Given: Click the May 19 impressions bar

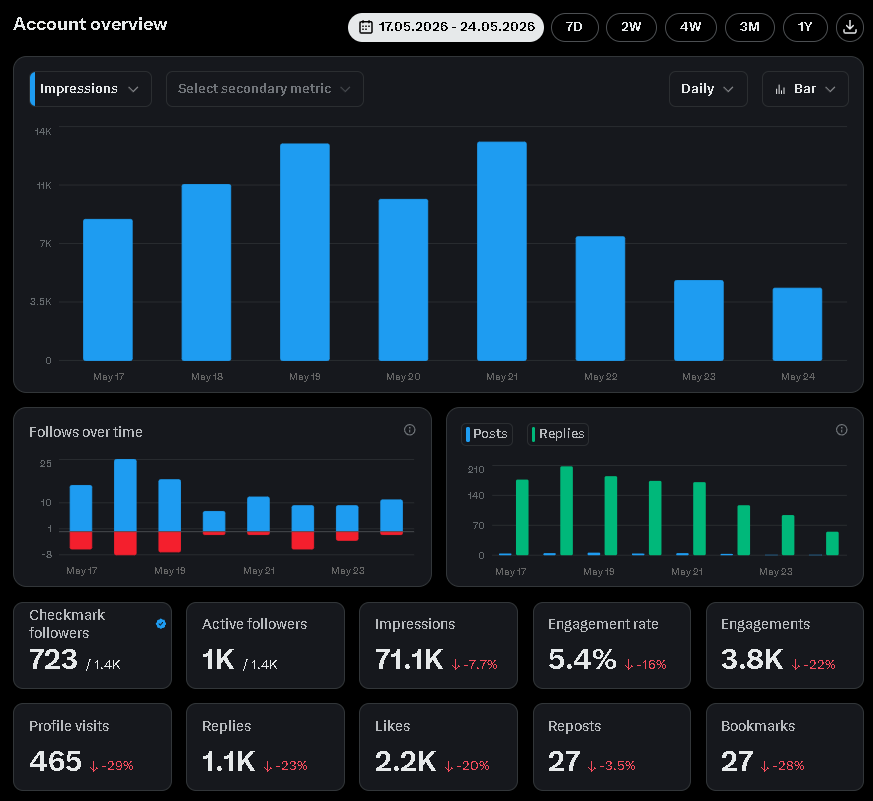Looking at the screenshot, I should (x=305, y=252).
